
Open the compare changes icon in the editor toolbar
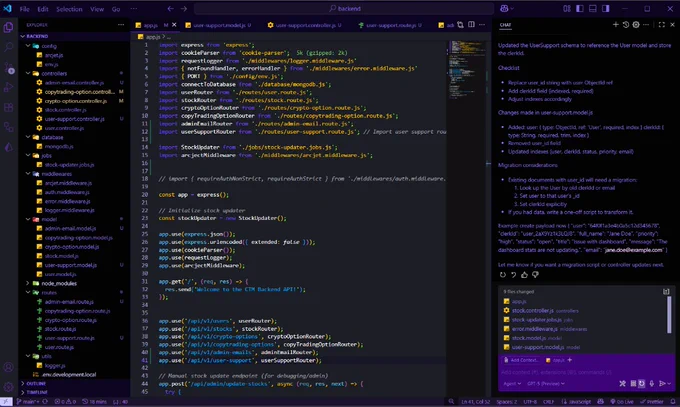460,25
